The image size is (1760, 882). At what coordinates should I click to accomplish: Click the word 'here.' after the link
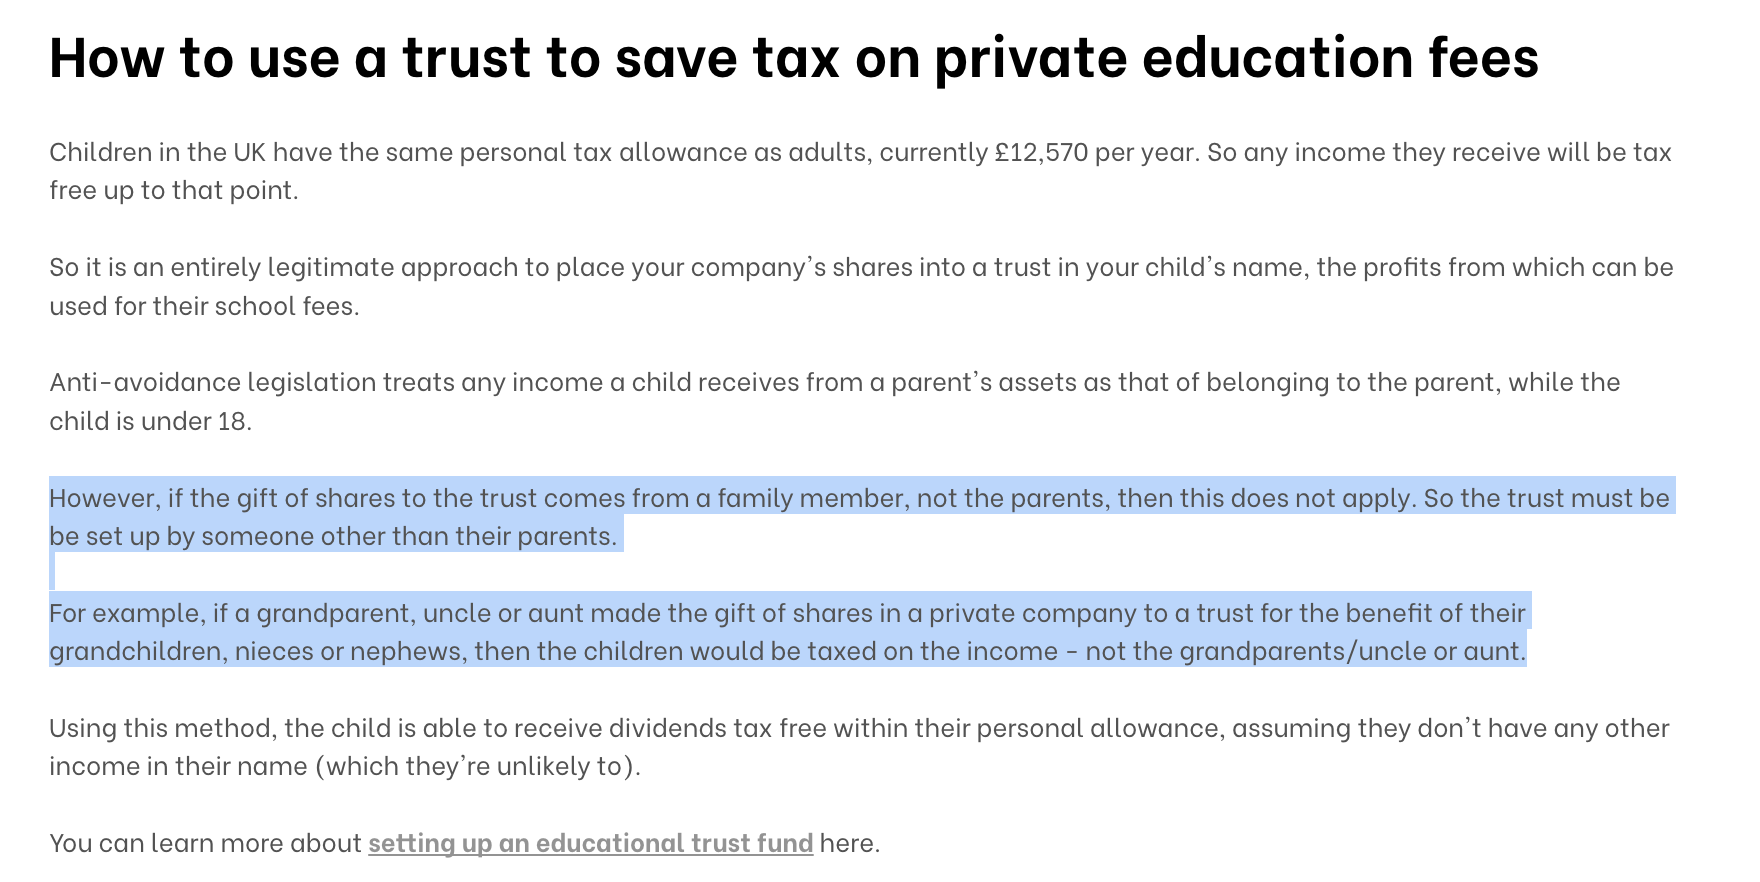pyautogui.click(x=850, y=843)
